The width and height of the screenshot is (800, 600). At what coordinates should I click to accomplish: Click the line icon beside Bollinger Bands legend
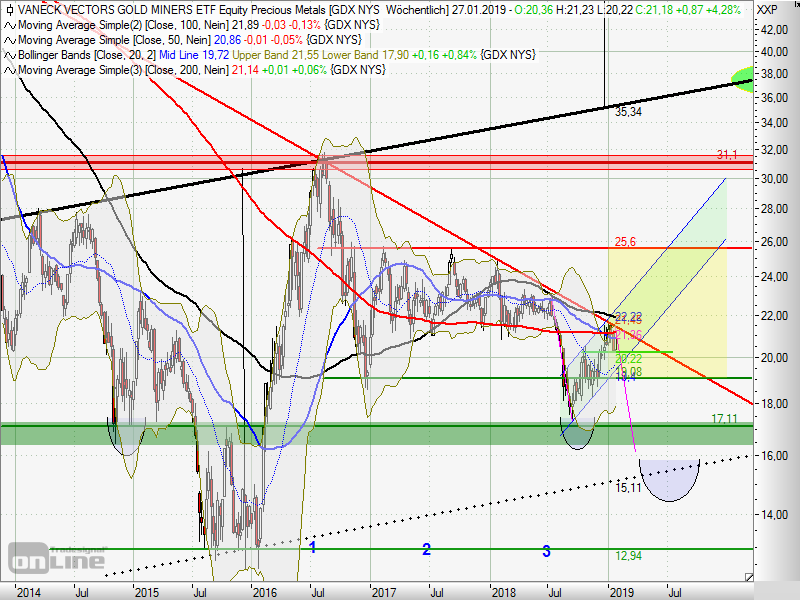click(x=10, y=55)
